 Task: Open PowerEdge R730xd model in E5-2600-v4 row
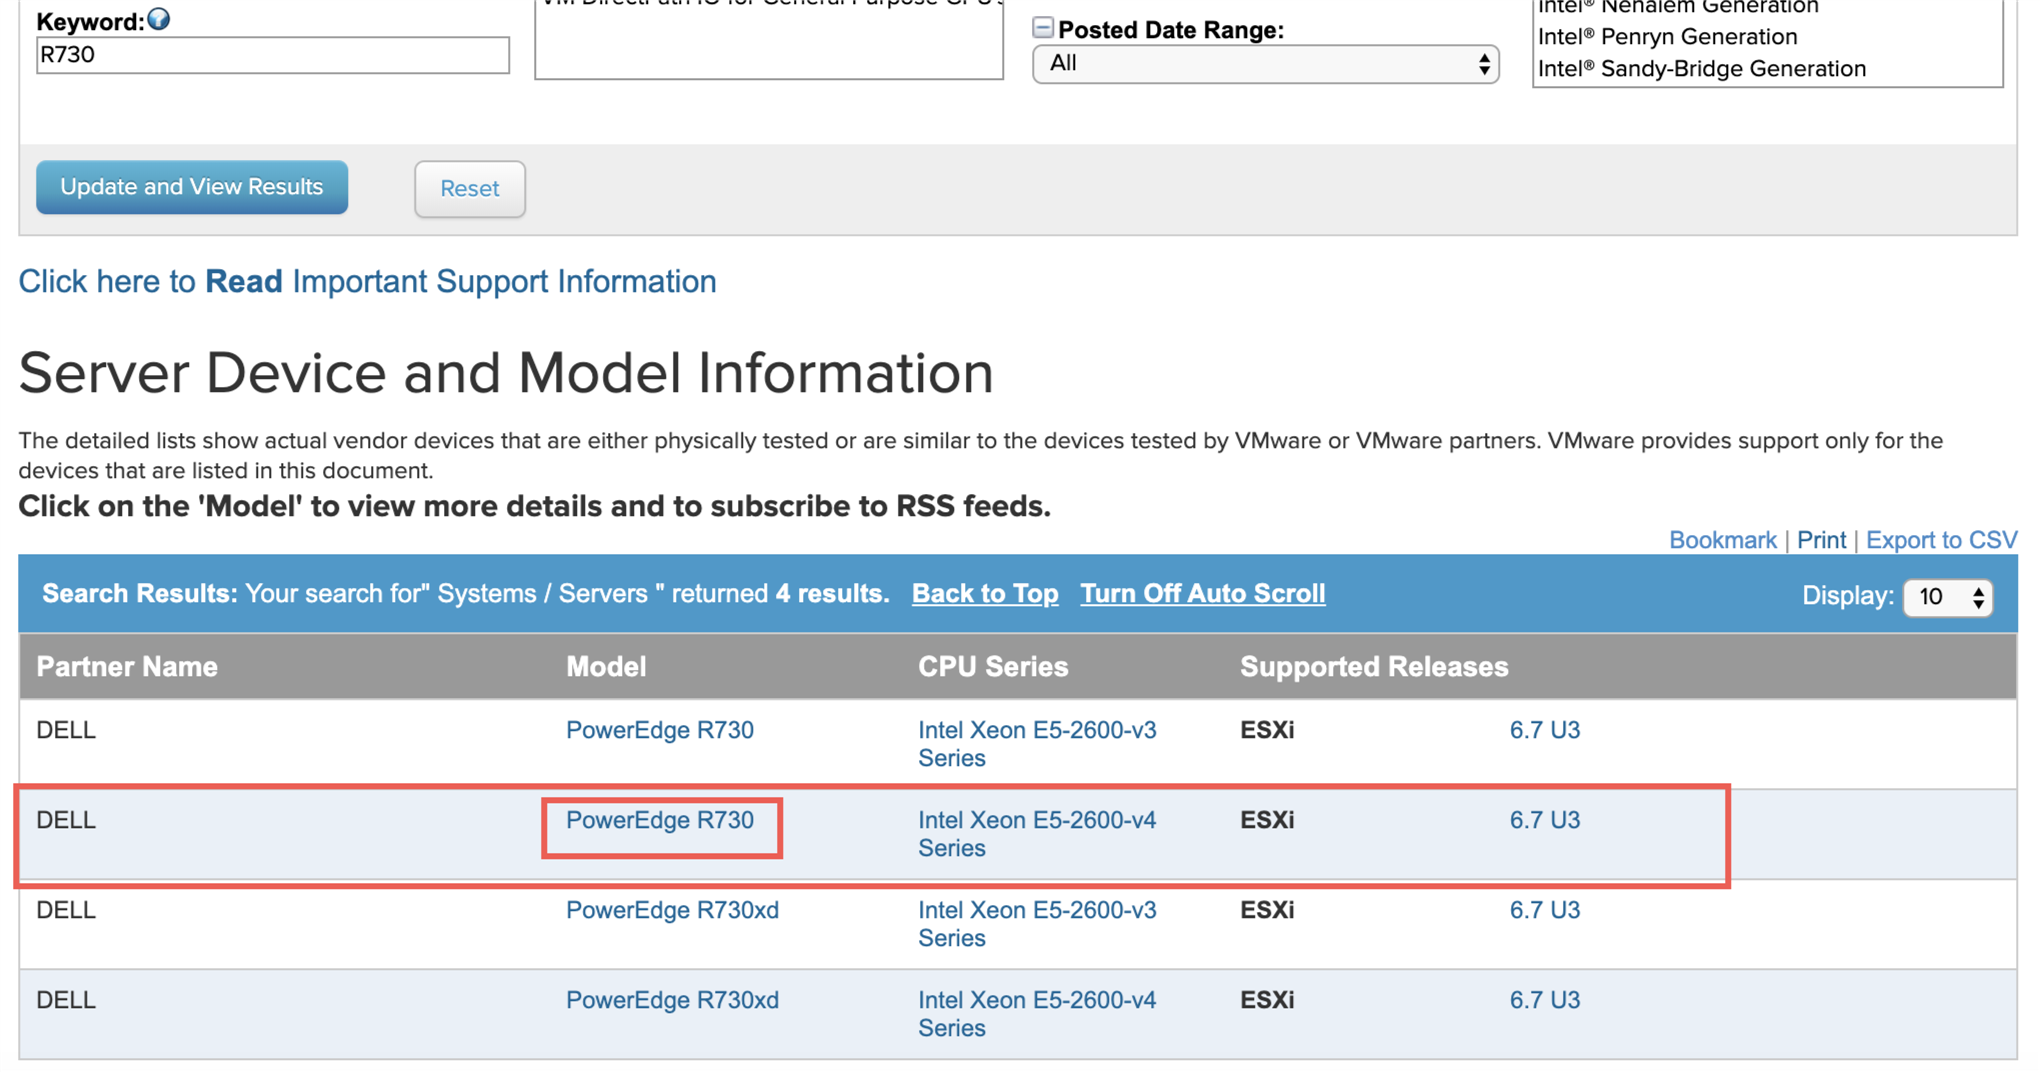(672, 1000)
